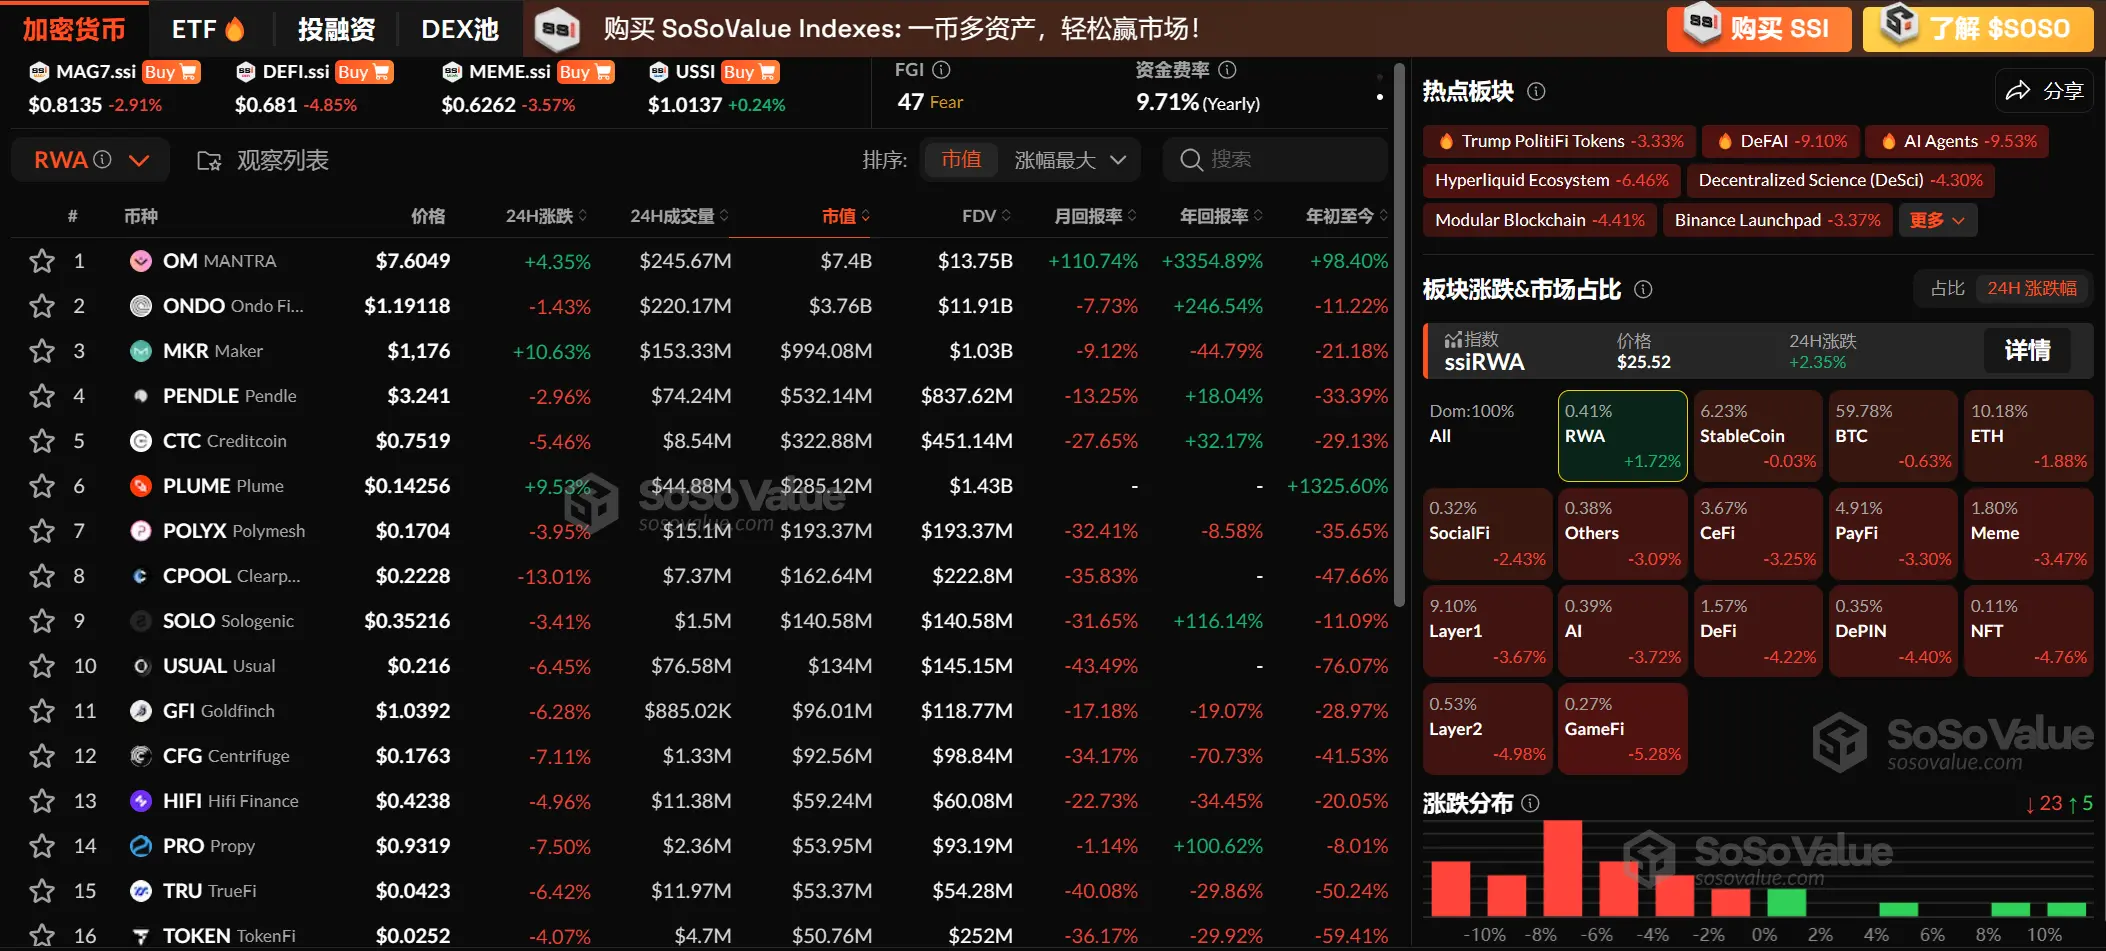Screen dimensions: 2106x951
Task: Switch market view to 占比 mode
Action: (x=1947, y=287)
